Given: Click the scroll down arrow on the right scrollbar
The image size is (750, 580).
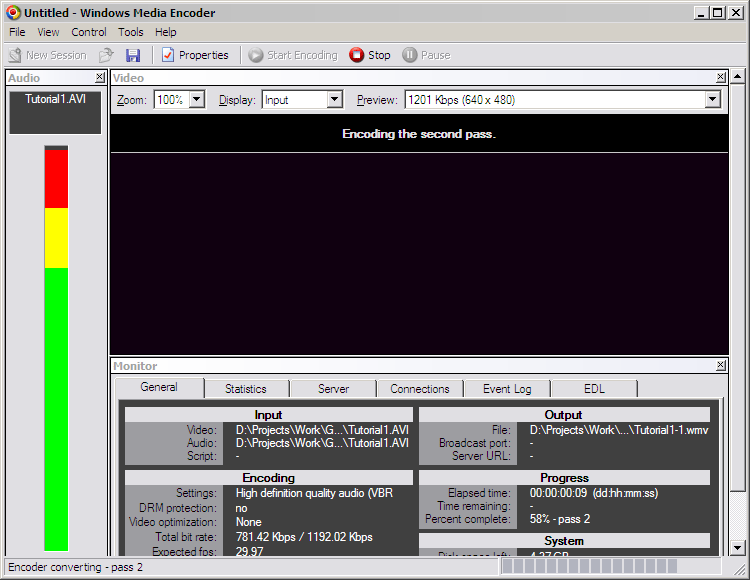Looking at the screenshot, I should tap(738, 548).
